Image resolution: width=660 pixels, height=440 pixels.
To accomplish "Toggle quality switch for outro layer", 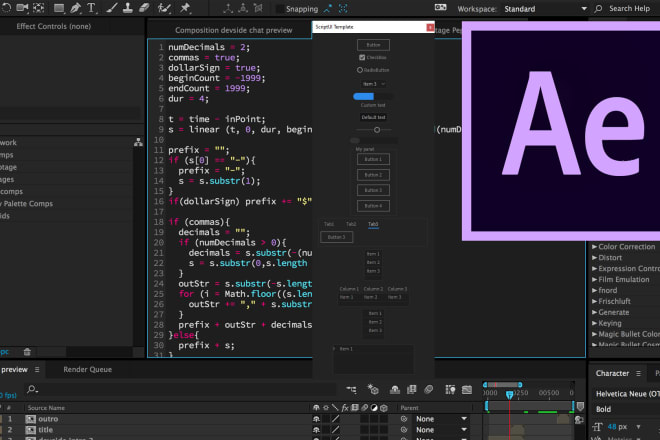I will (335, 419).
